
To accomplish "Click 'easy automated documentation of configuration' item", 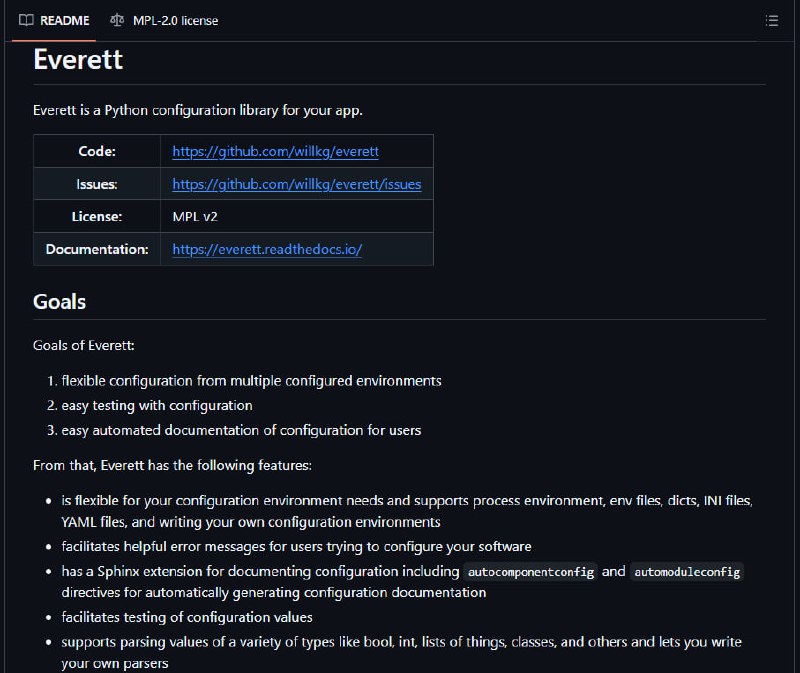I will [241, 430].
